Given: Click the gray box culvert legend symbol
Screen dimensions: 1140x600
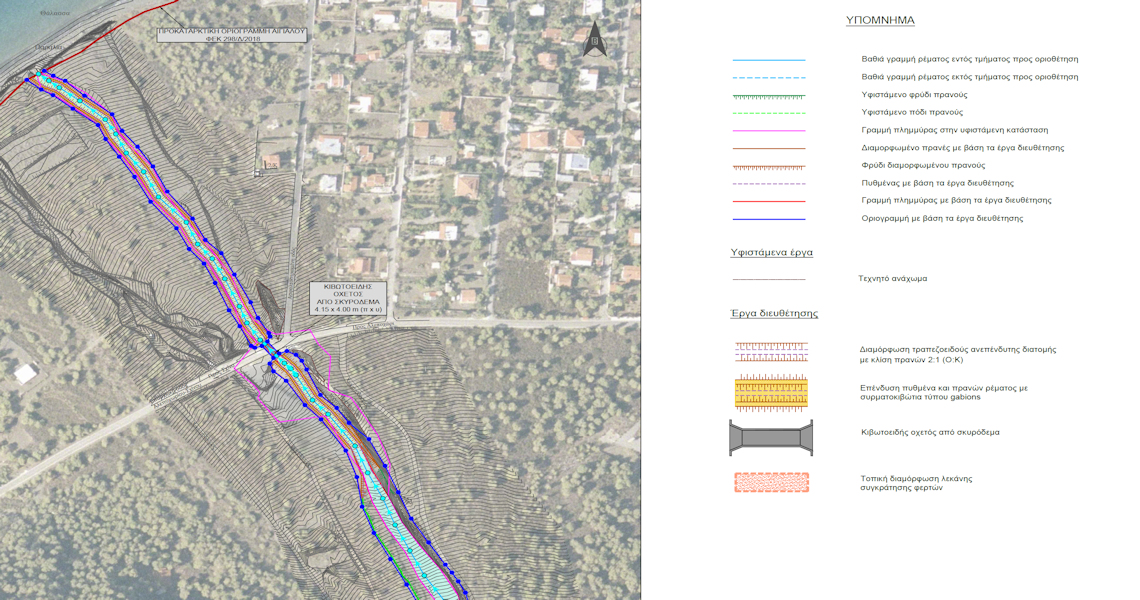Looking at the screenshot, I should point(771,438).
